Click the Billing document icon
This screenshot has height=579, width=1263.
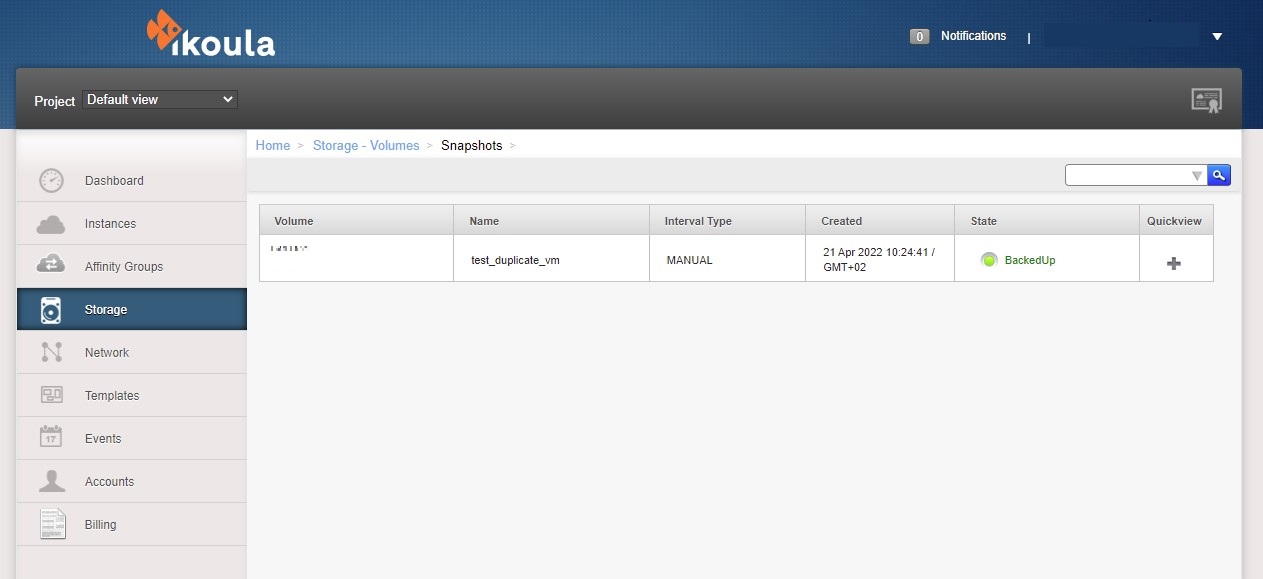point(52,524)
